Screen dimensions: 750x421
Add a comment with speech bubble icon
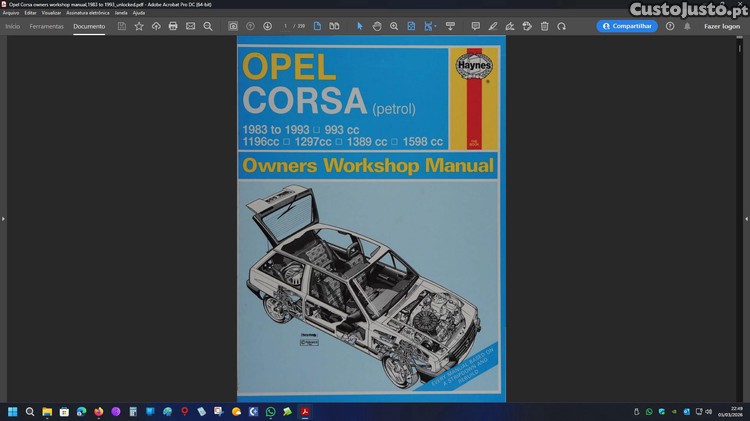coord(475,26)
